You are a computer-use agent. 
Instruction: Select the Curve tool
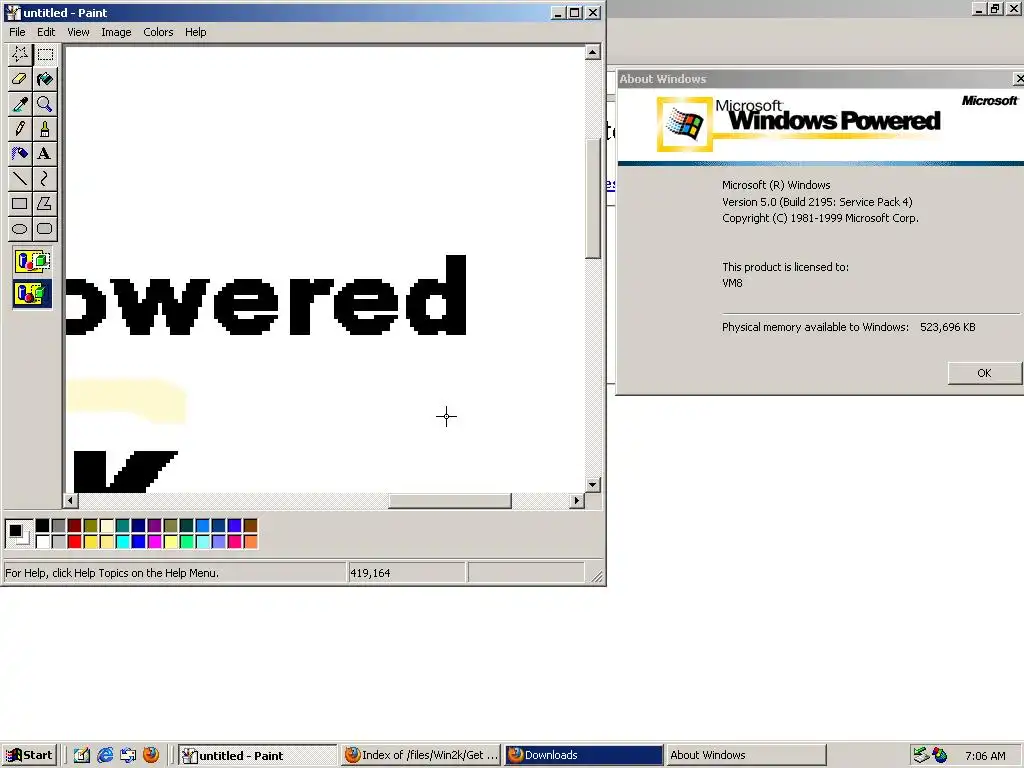click(x=44, y=178)
